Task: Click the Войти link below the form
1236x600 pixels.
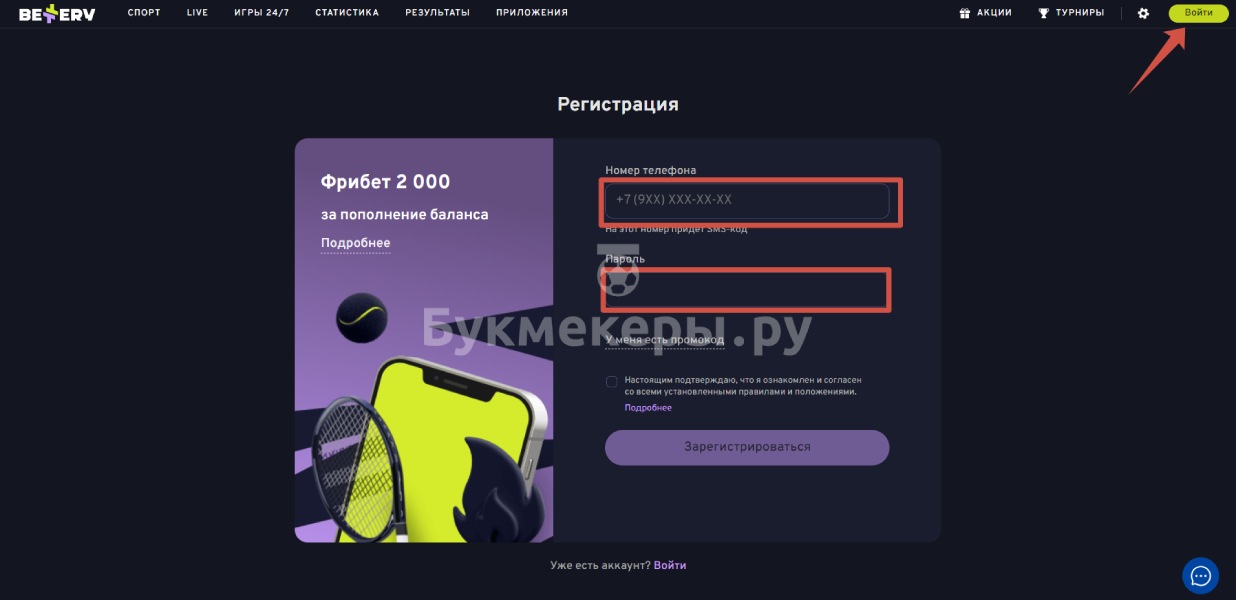Action: pos(670,565)
